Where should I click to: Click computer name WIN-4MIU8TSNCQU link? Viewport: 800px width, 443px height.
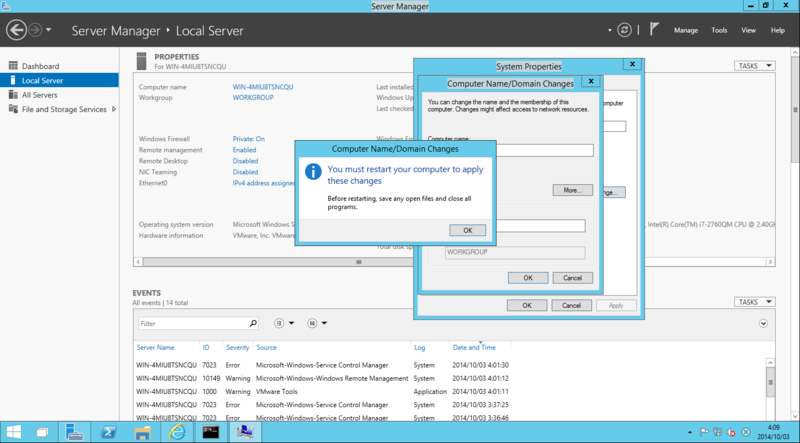[x=263, y=87]
